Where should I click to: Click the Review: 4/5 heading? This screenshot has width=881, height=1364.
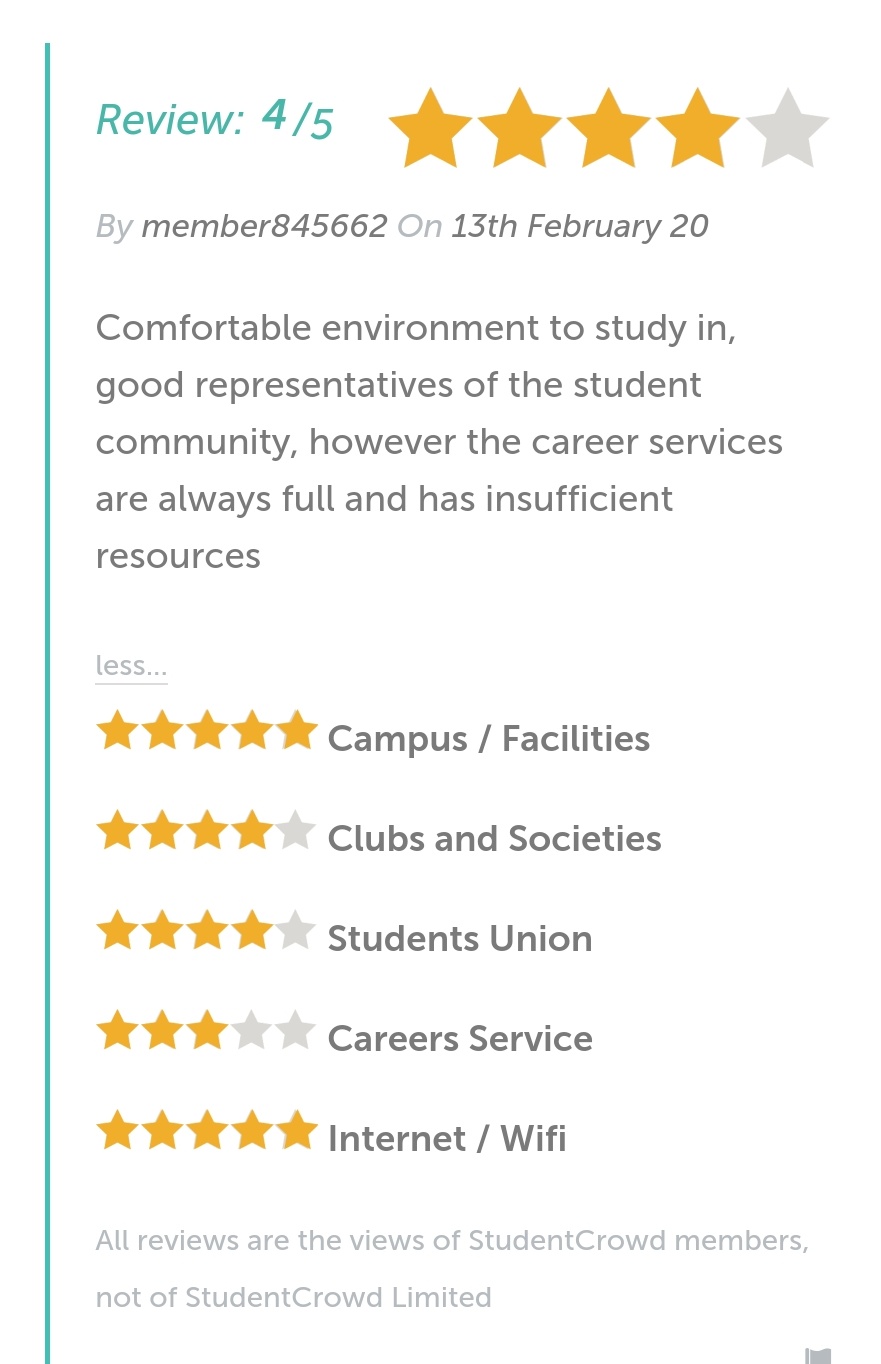tap(215, 120)
